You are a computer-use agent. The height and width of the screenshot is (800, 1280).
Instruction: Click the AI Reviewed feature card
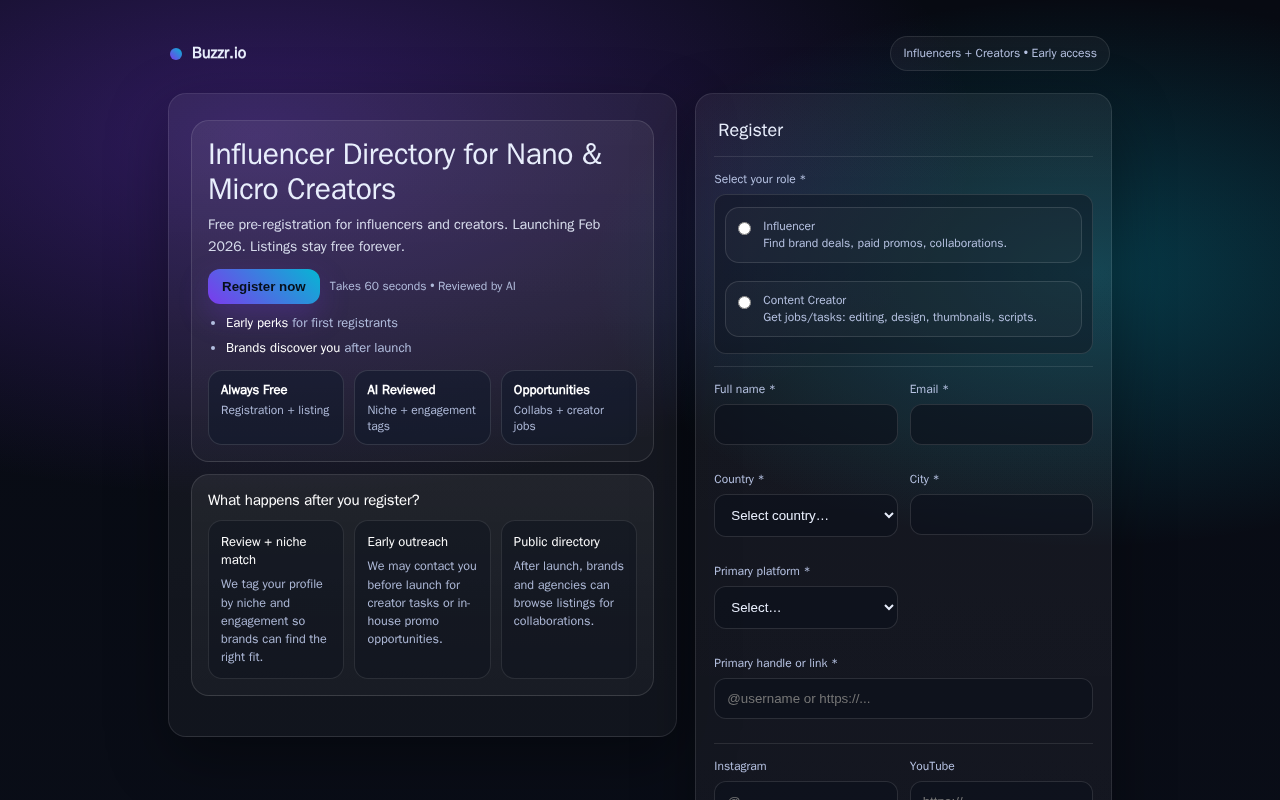(422, 407)
